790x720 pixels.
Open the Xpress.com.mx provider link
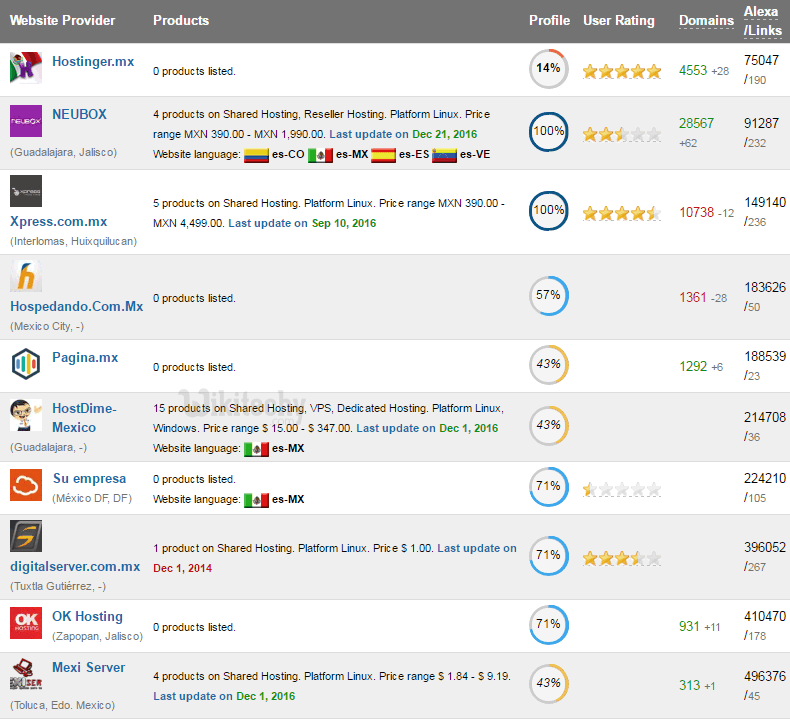coord(59,222)
